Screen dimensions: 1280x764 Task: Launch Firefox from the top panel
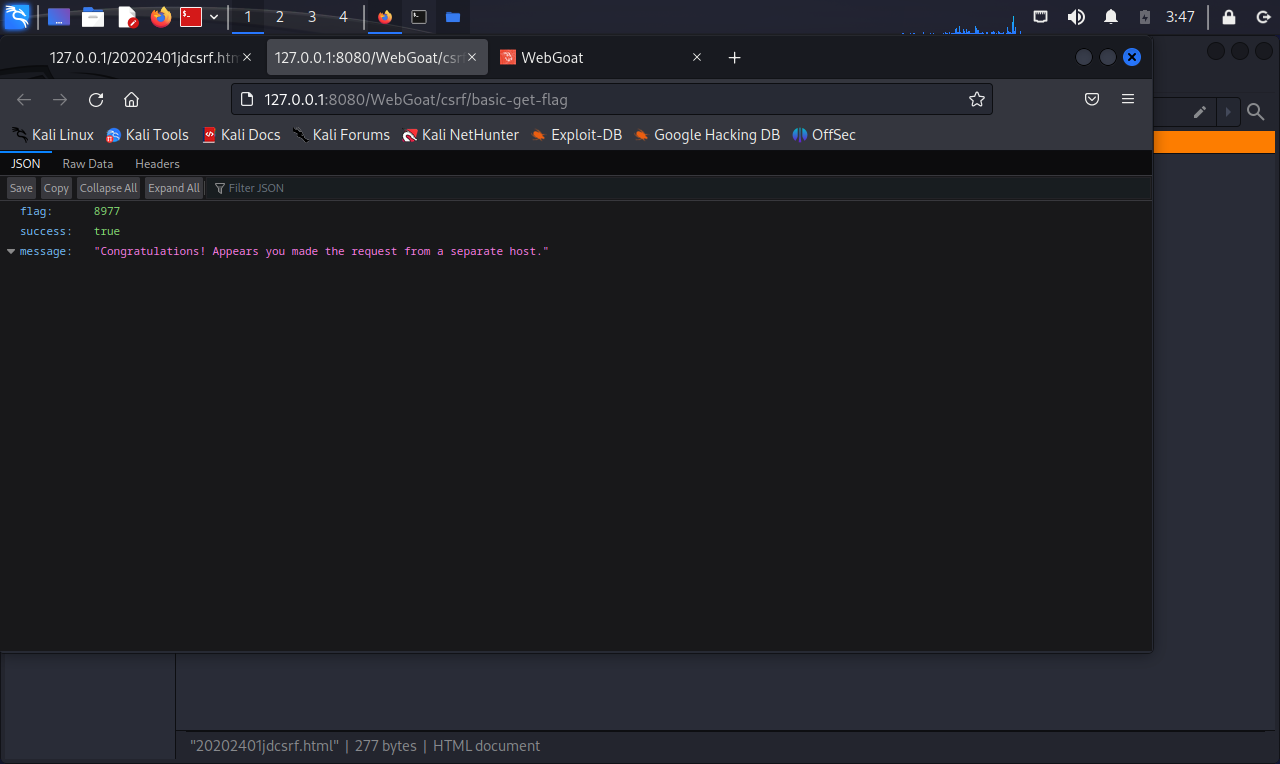(161, 17)
